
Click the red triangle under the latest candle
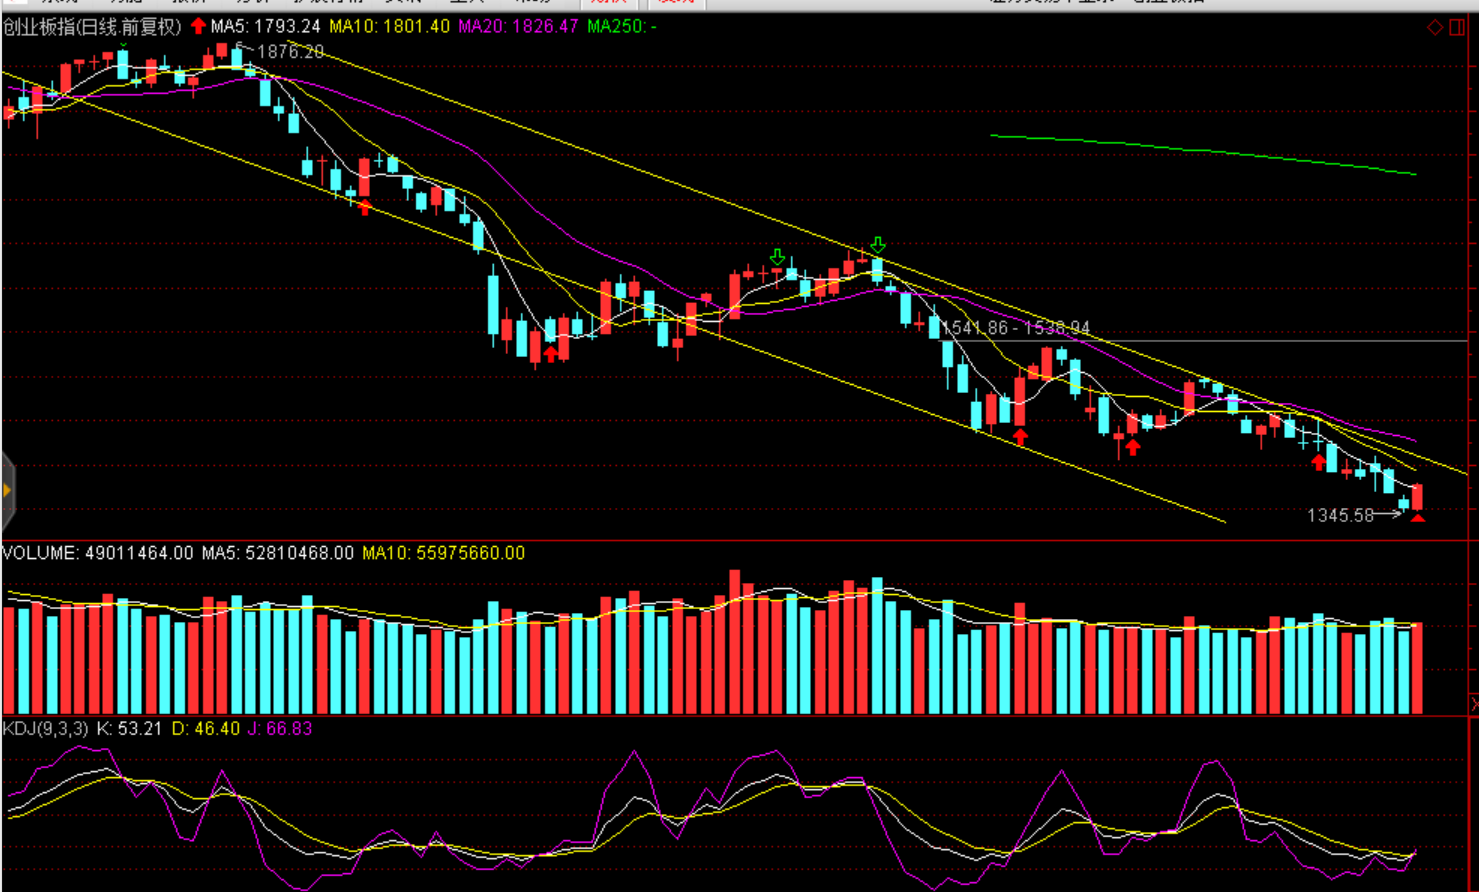pyautogui.click(x=1417, y=517)
